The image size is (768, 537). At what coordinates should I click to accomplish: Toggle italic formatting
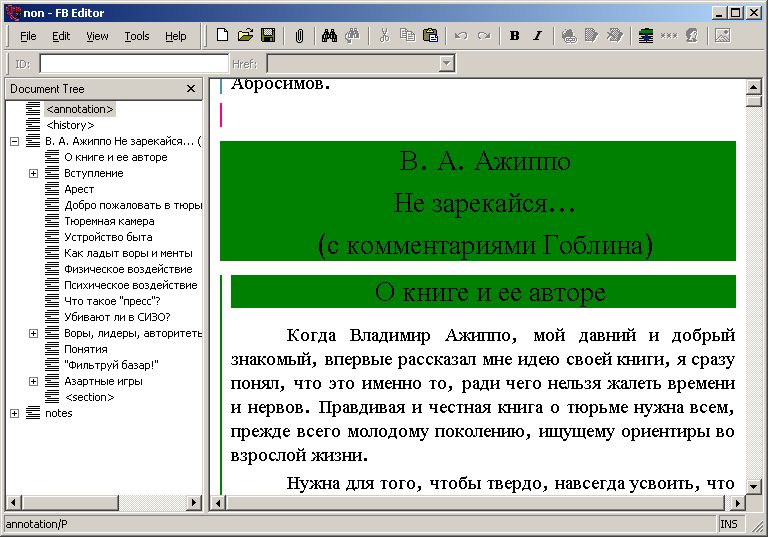537,35
